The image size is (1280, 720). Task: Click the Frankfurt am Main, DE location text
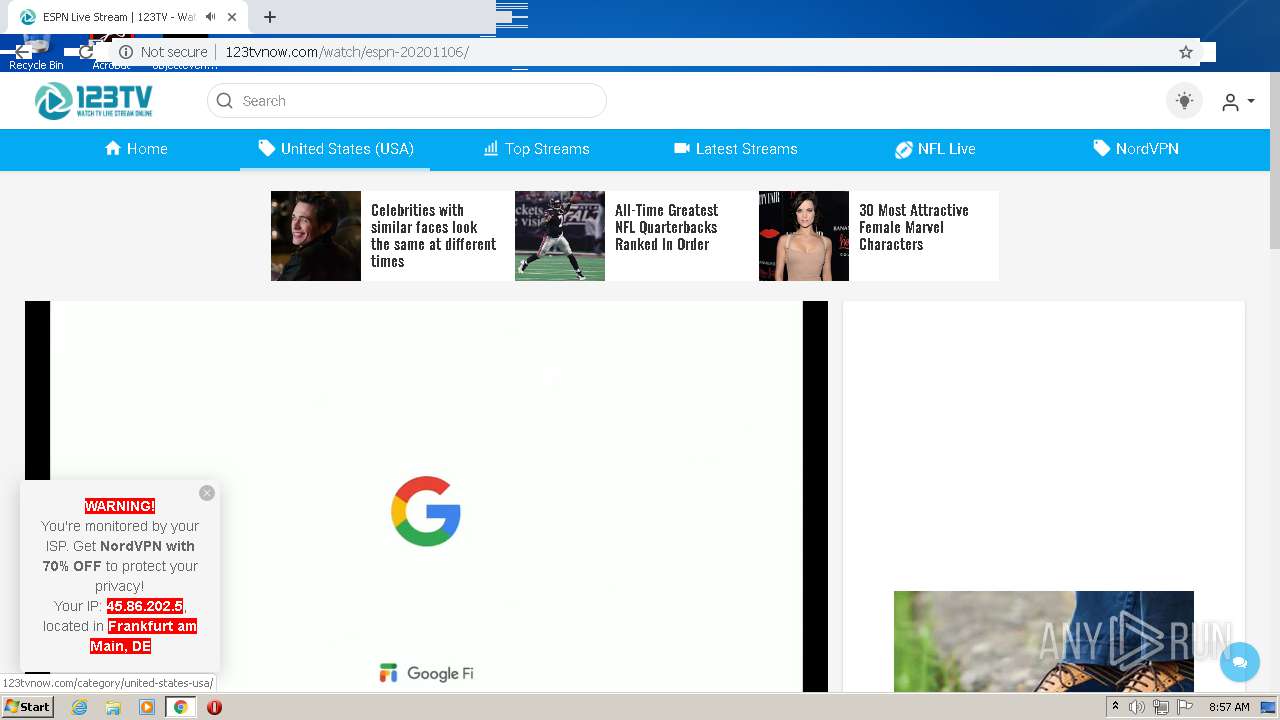click(x=146, y=636)
